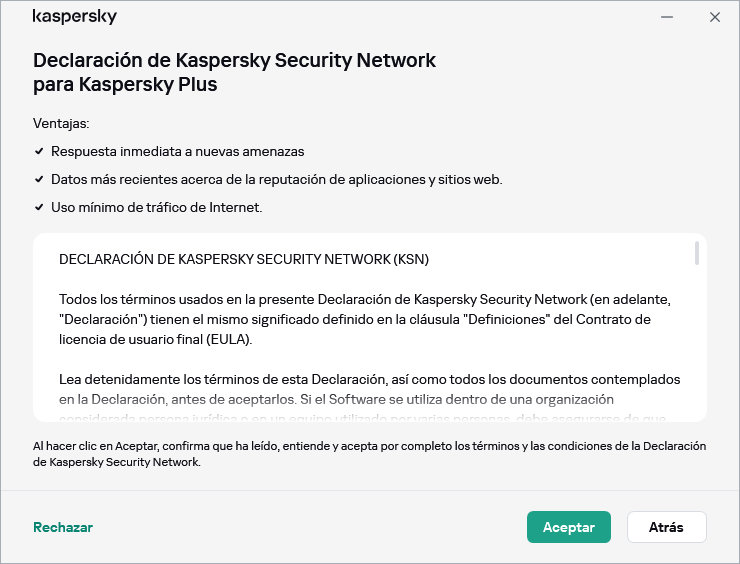Click the declaration text scrollbar thumb
Screen dimensions: 740x564
(x=696, y=254)
